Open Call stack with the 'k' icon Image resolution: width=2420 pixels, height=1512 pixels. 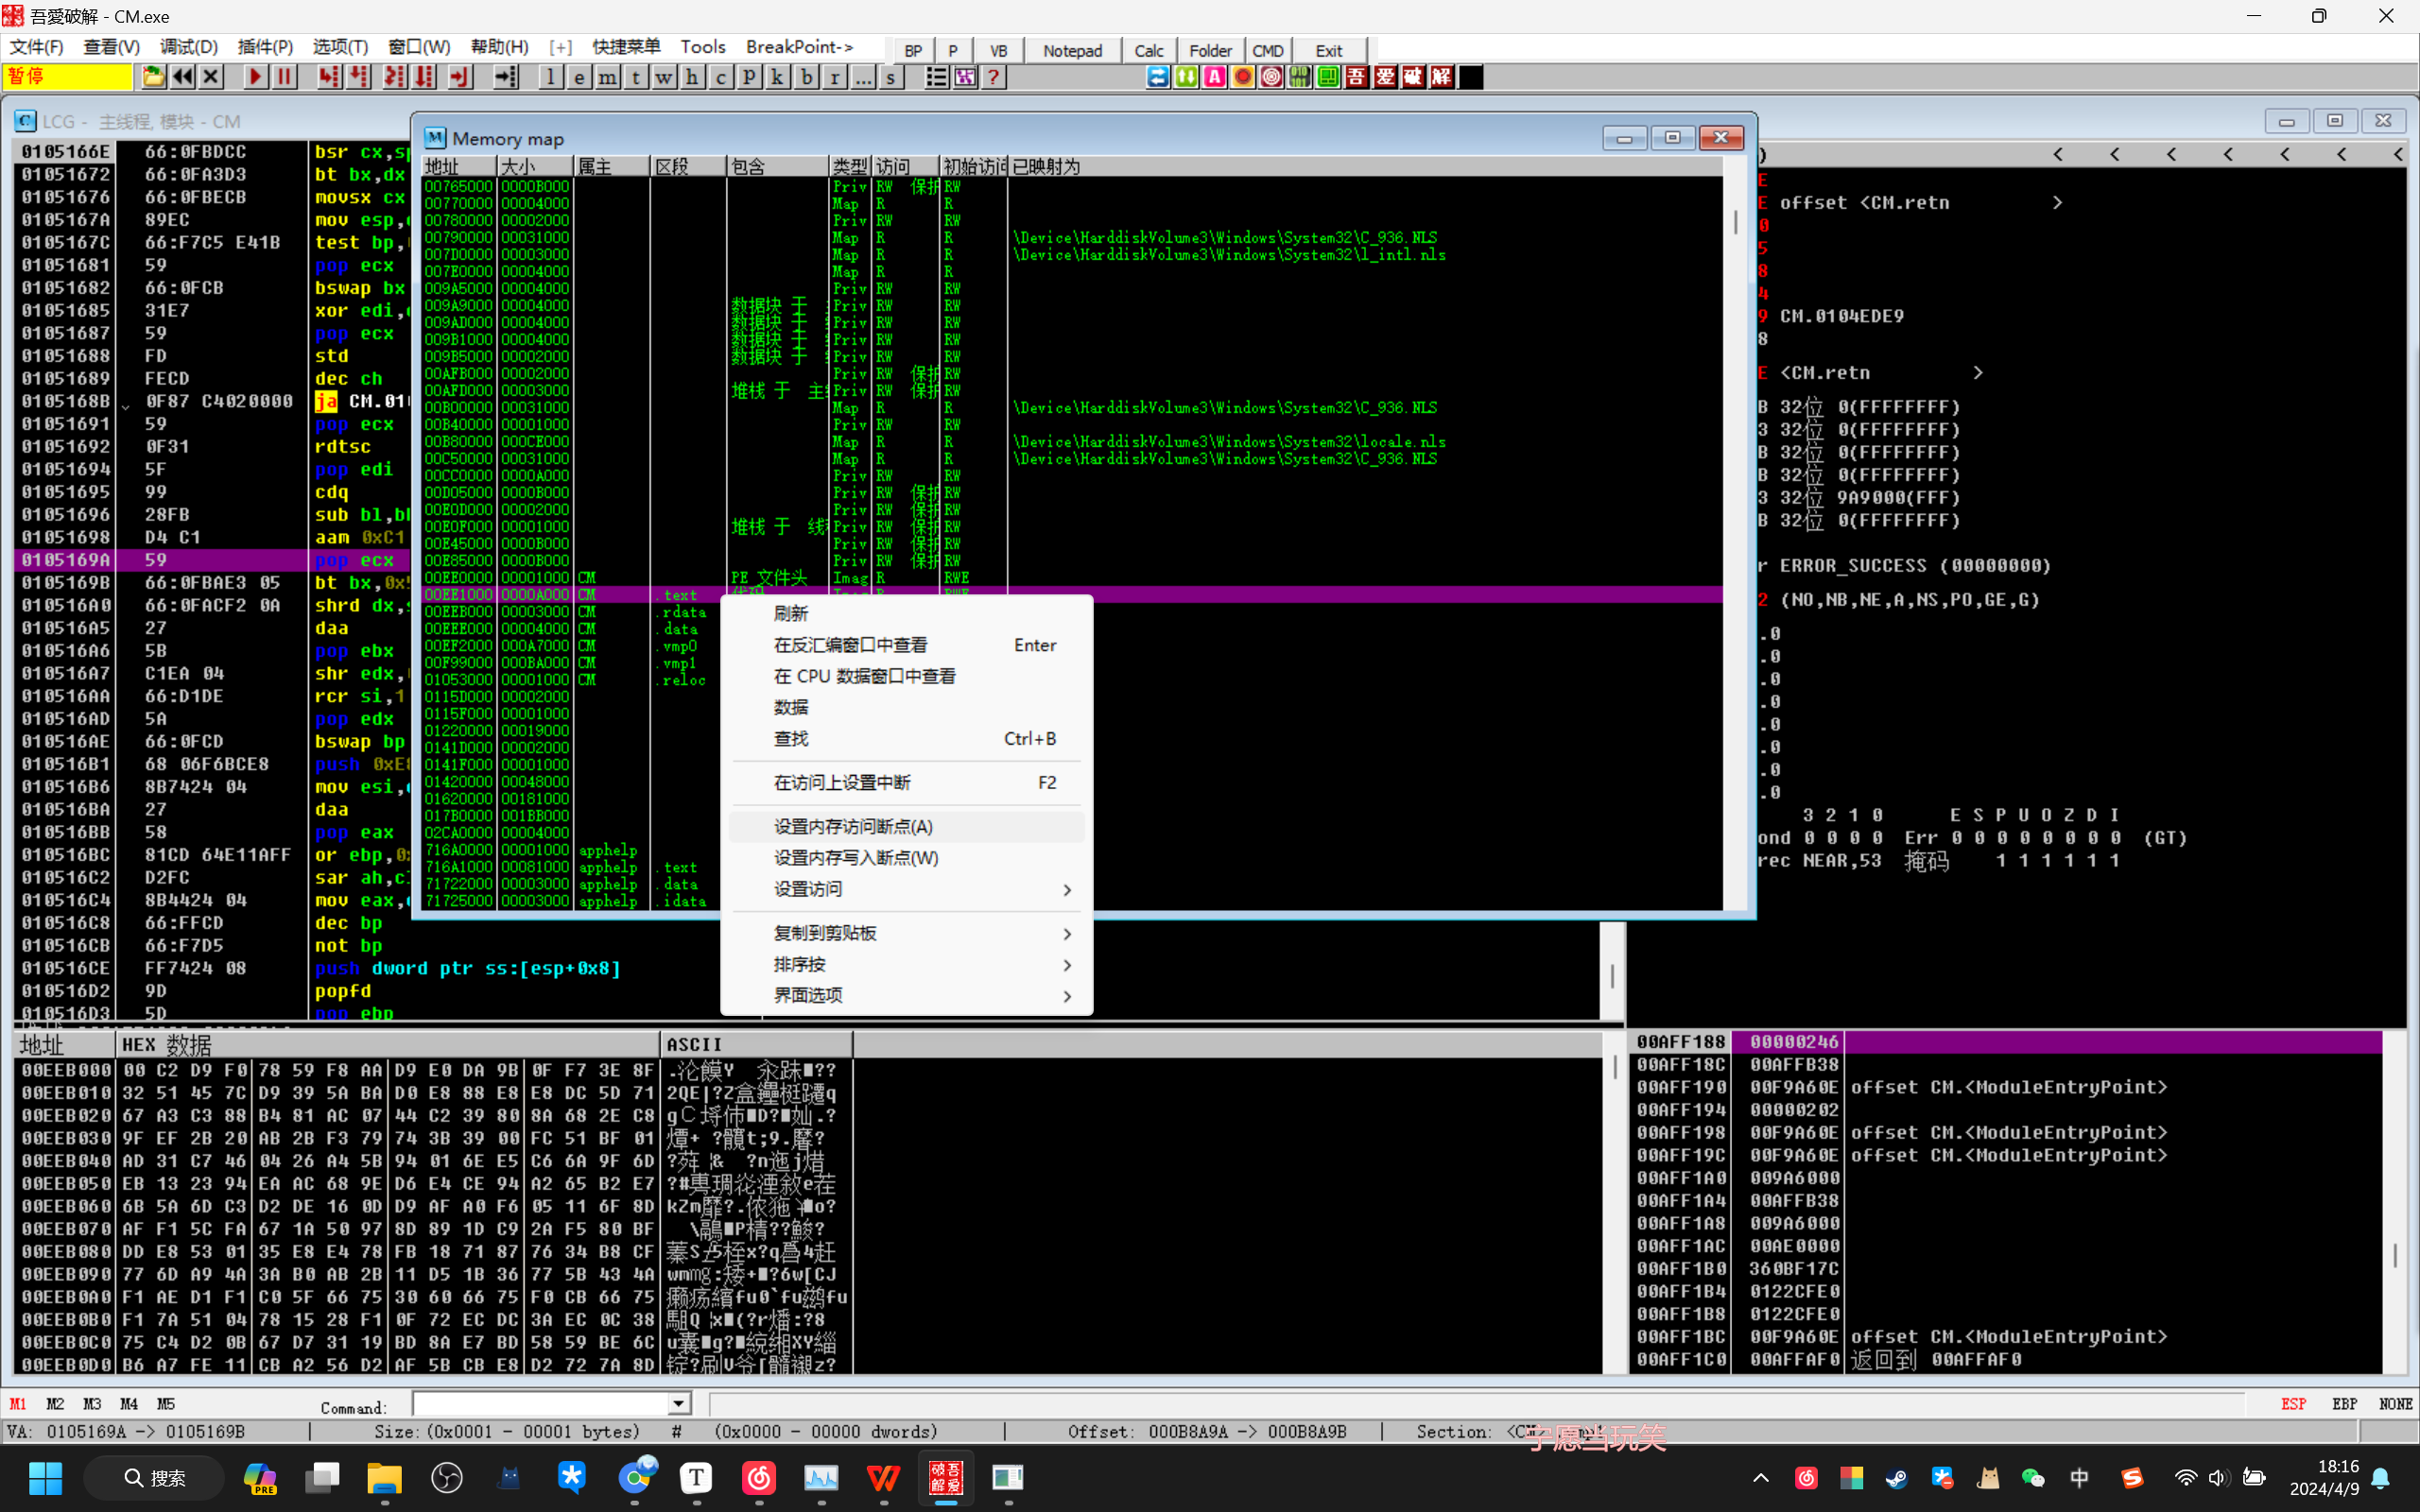click(x=777, y=77)
